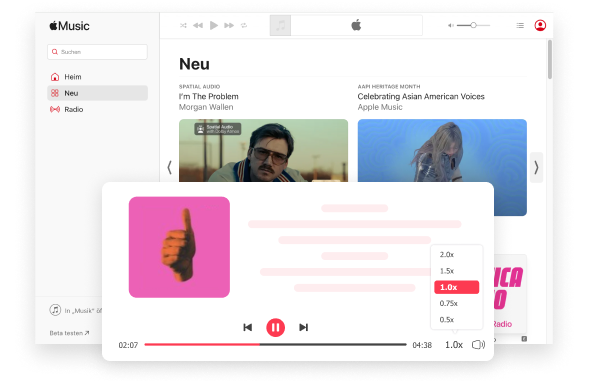This screenshot has height=381, width=595.
Task: Click the Suchen search field
Action: coord(98,52)
